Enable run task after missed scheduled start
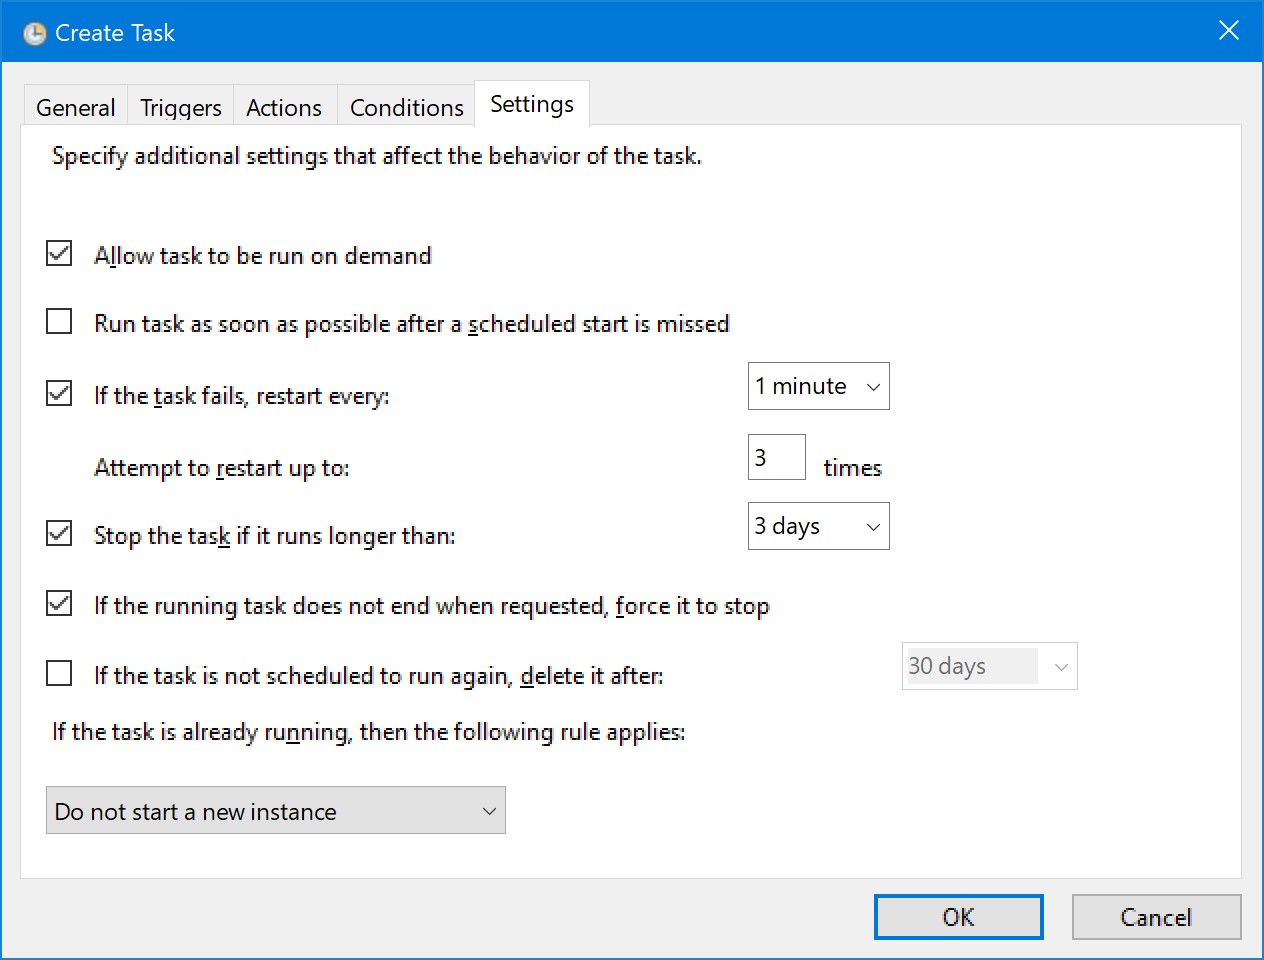Viewport: 1264px width, 960px height. pyautogui.click(x=60, y=322)
